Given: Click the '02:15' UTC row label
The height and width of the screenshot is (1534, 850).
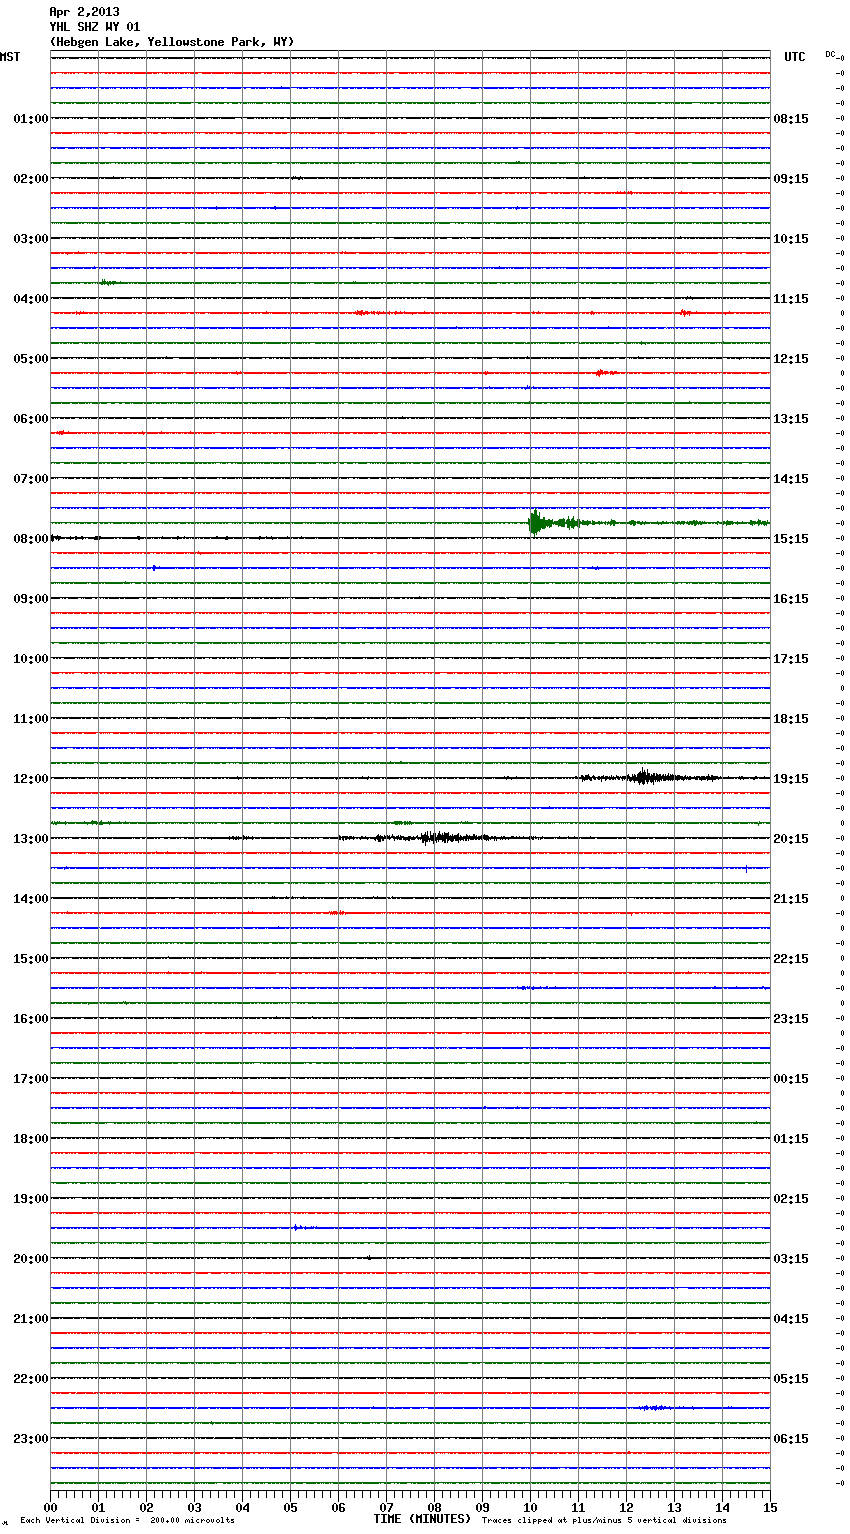Looking at the screenshot, I should (791, 1199).
